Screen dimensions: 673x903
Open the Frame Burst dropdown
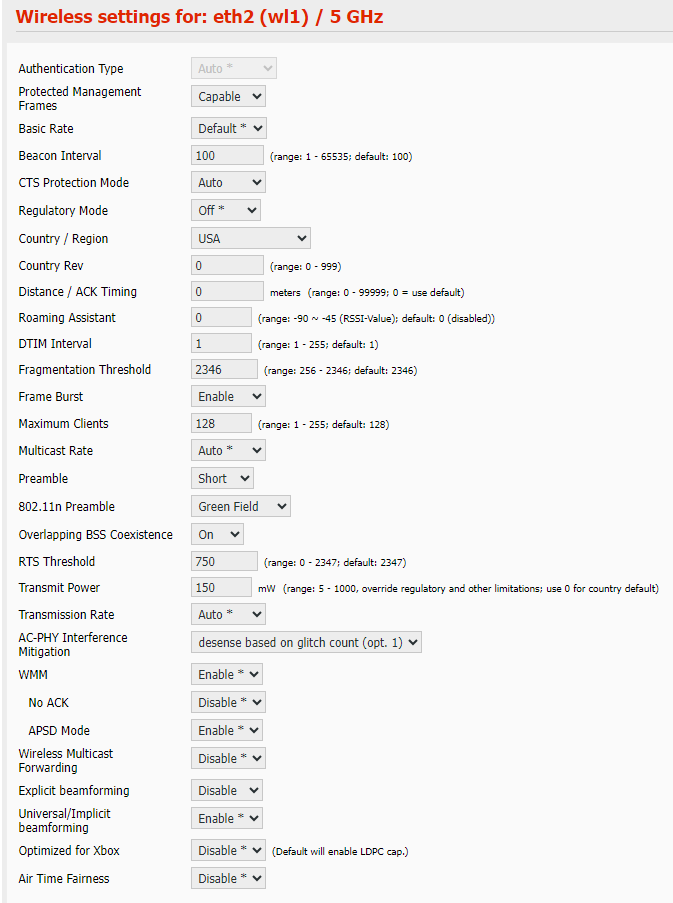228,397
